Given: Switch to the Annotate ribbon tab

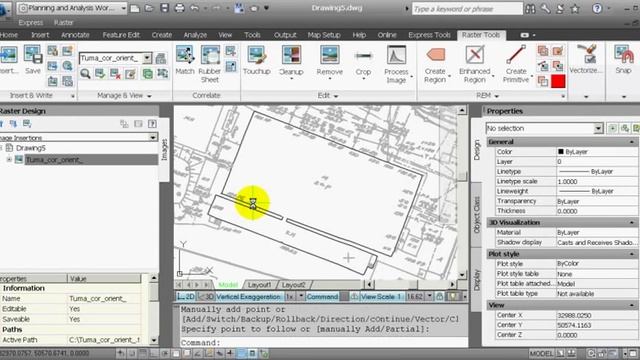Looking at the screenshot, I should click(x=75, y=35).
